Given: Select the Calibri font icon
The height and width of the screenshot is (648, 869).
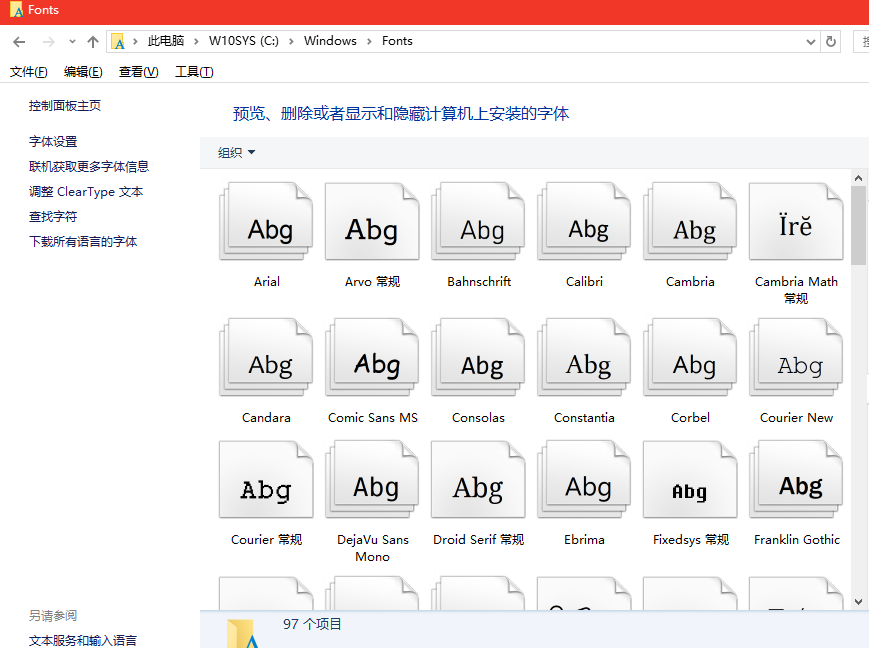Looking at the screenshot, I should click(x=584, y=221).
